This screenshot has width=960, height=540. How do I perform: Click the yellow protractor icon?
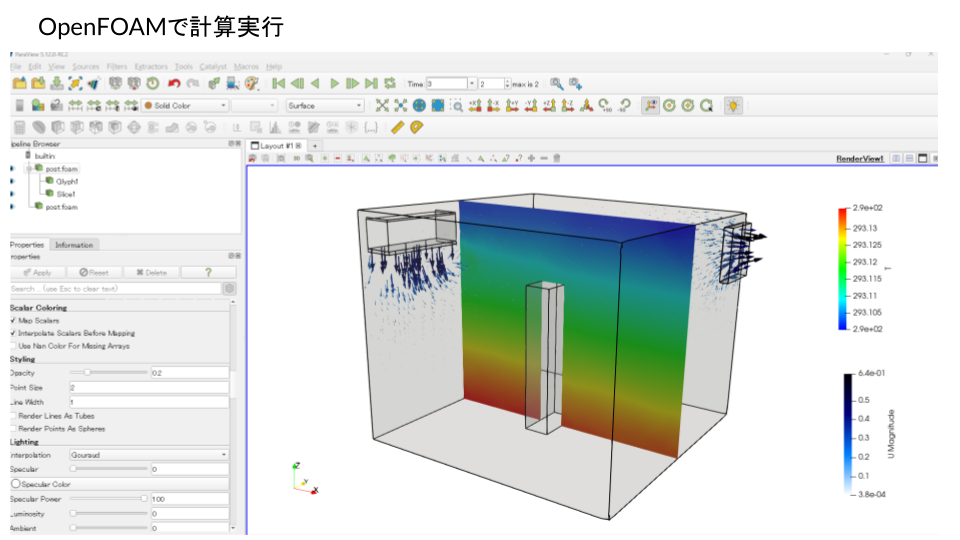click(x=416, y=127)
